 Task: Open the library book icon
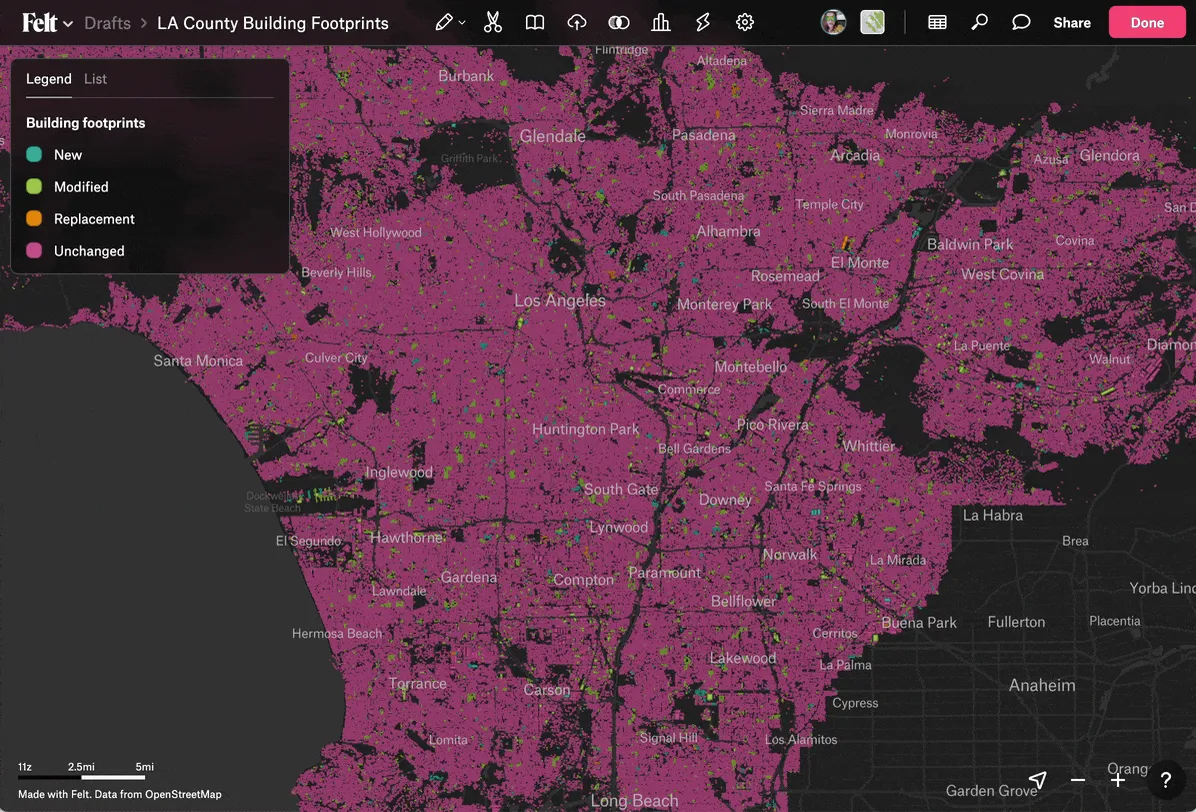pyautogui.click(x=535, y=22)
